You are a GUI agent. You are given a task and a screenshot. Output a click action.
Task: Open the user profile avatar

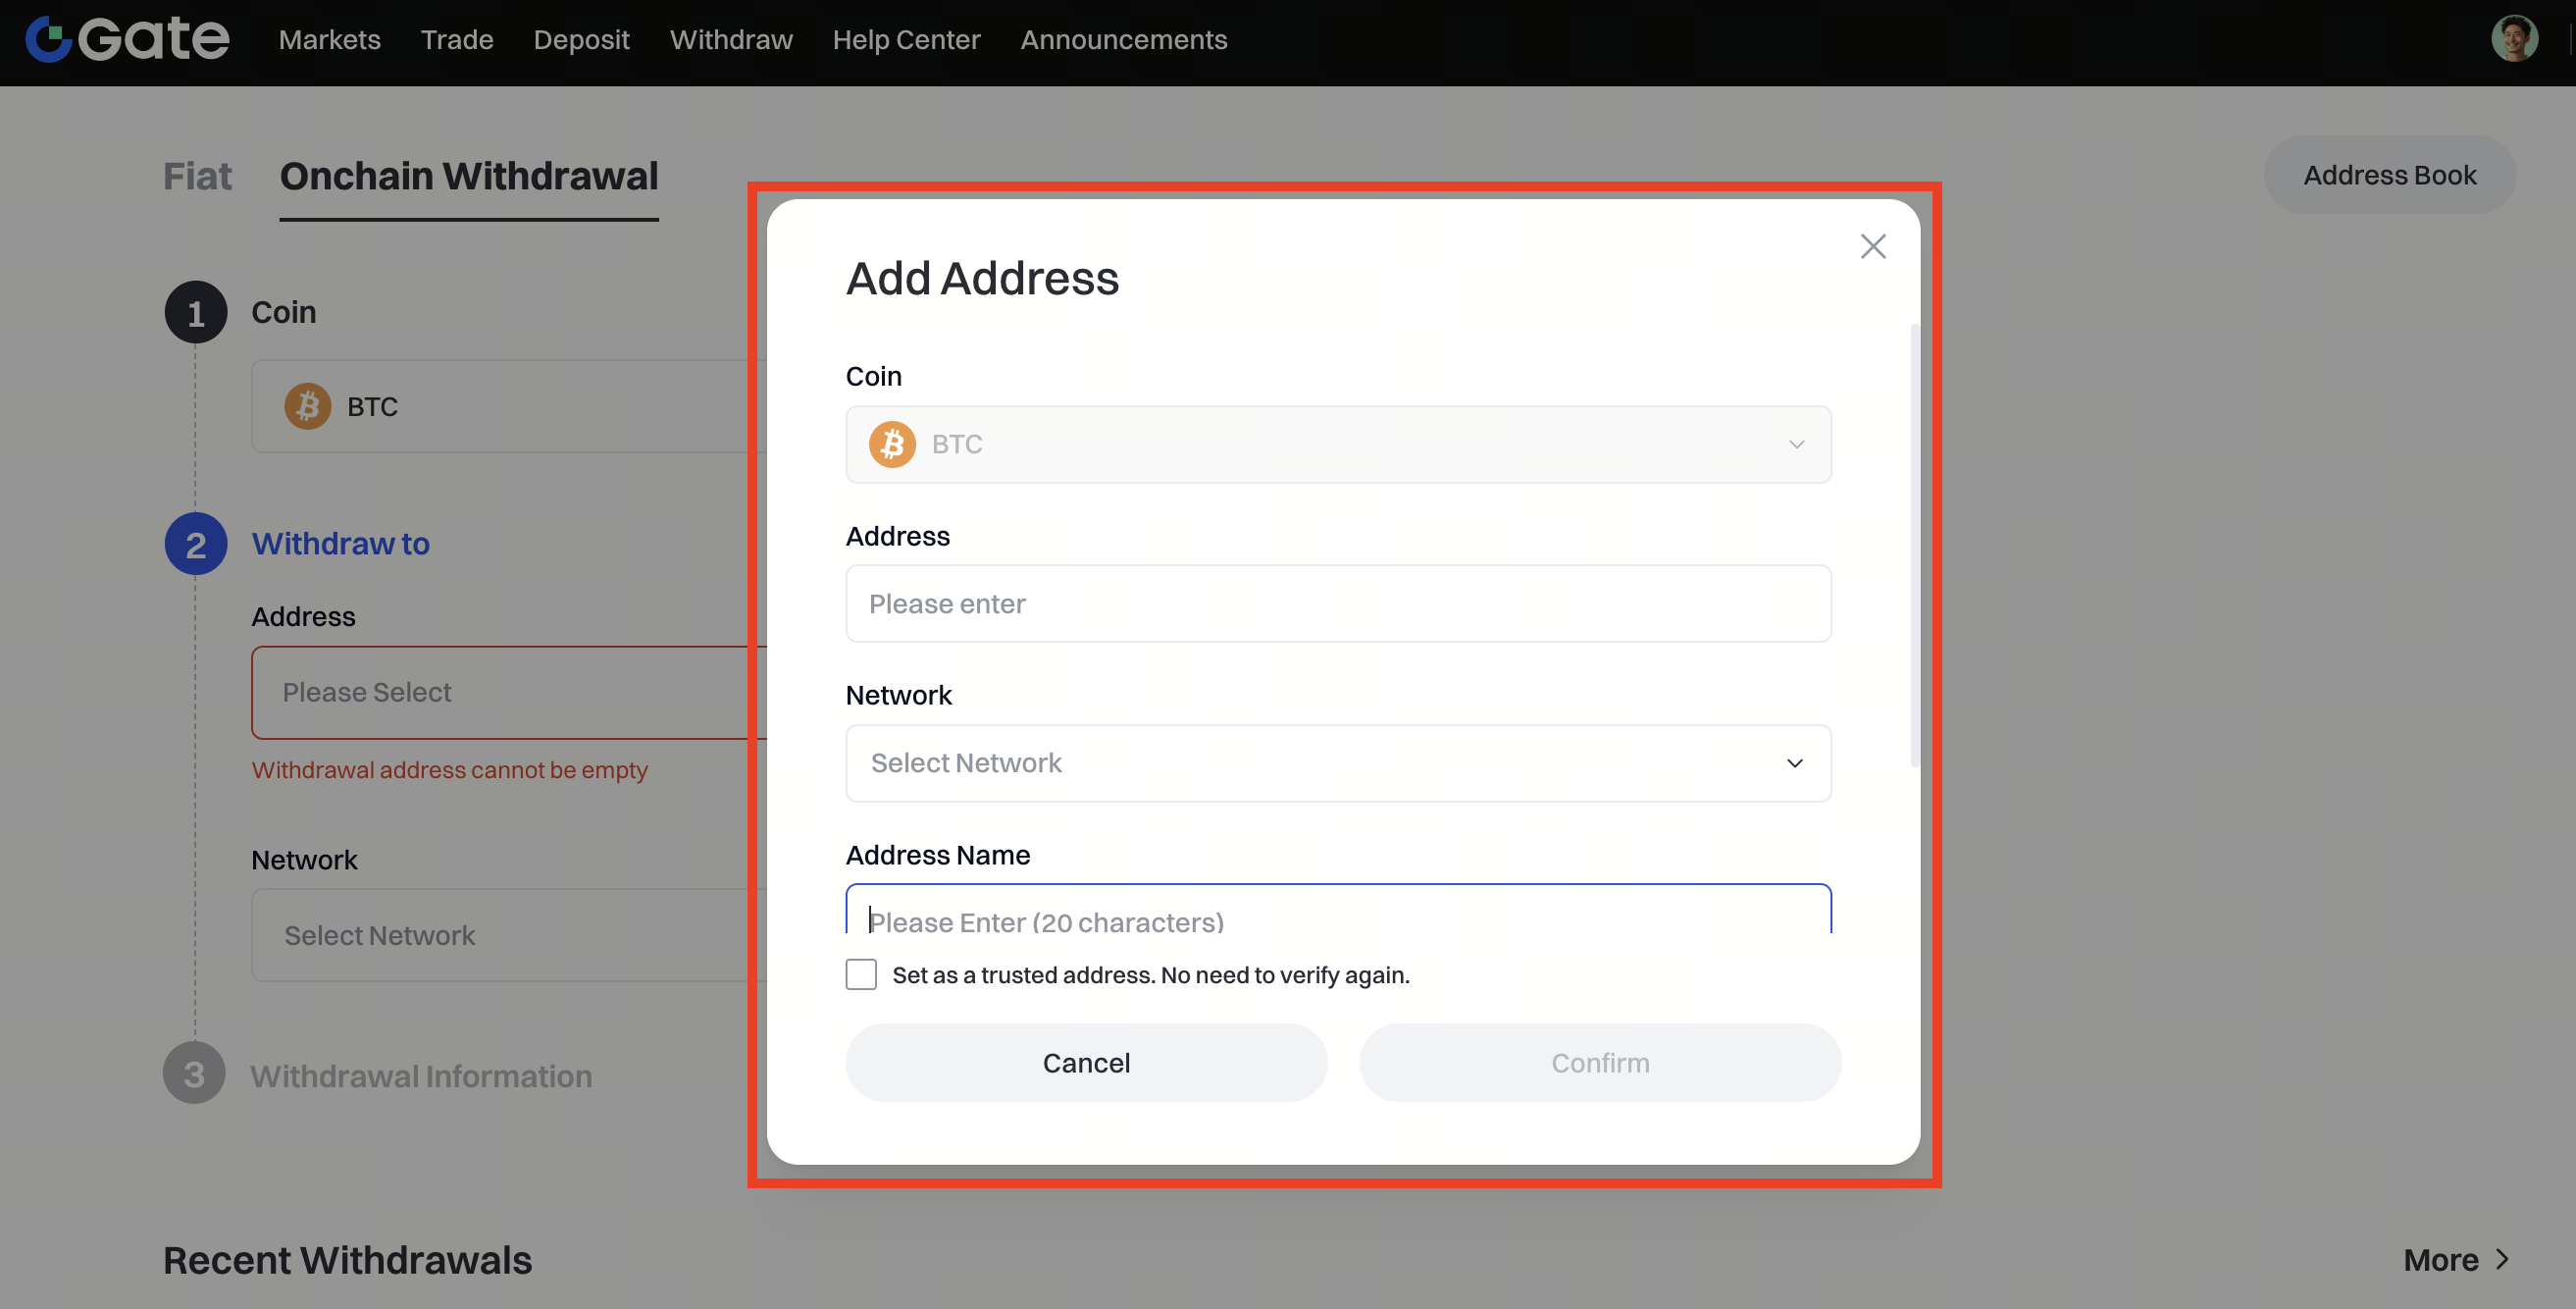[2513, 40]
